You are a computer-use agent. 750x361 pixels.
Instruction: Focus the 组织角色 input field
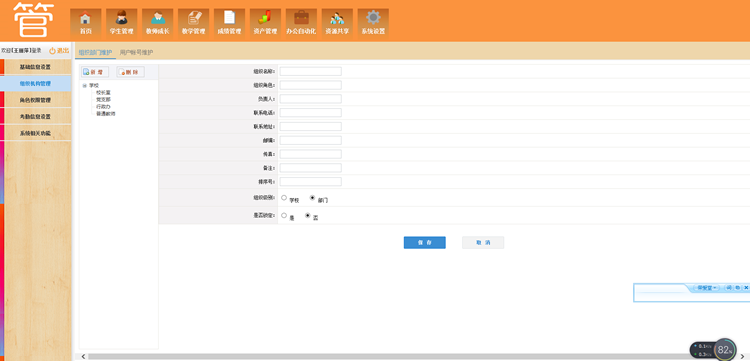pos(310,85)
